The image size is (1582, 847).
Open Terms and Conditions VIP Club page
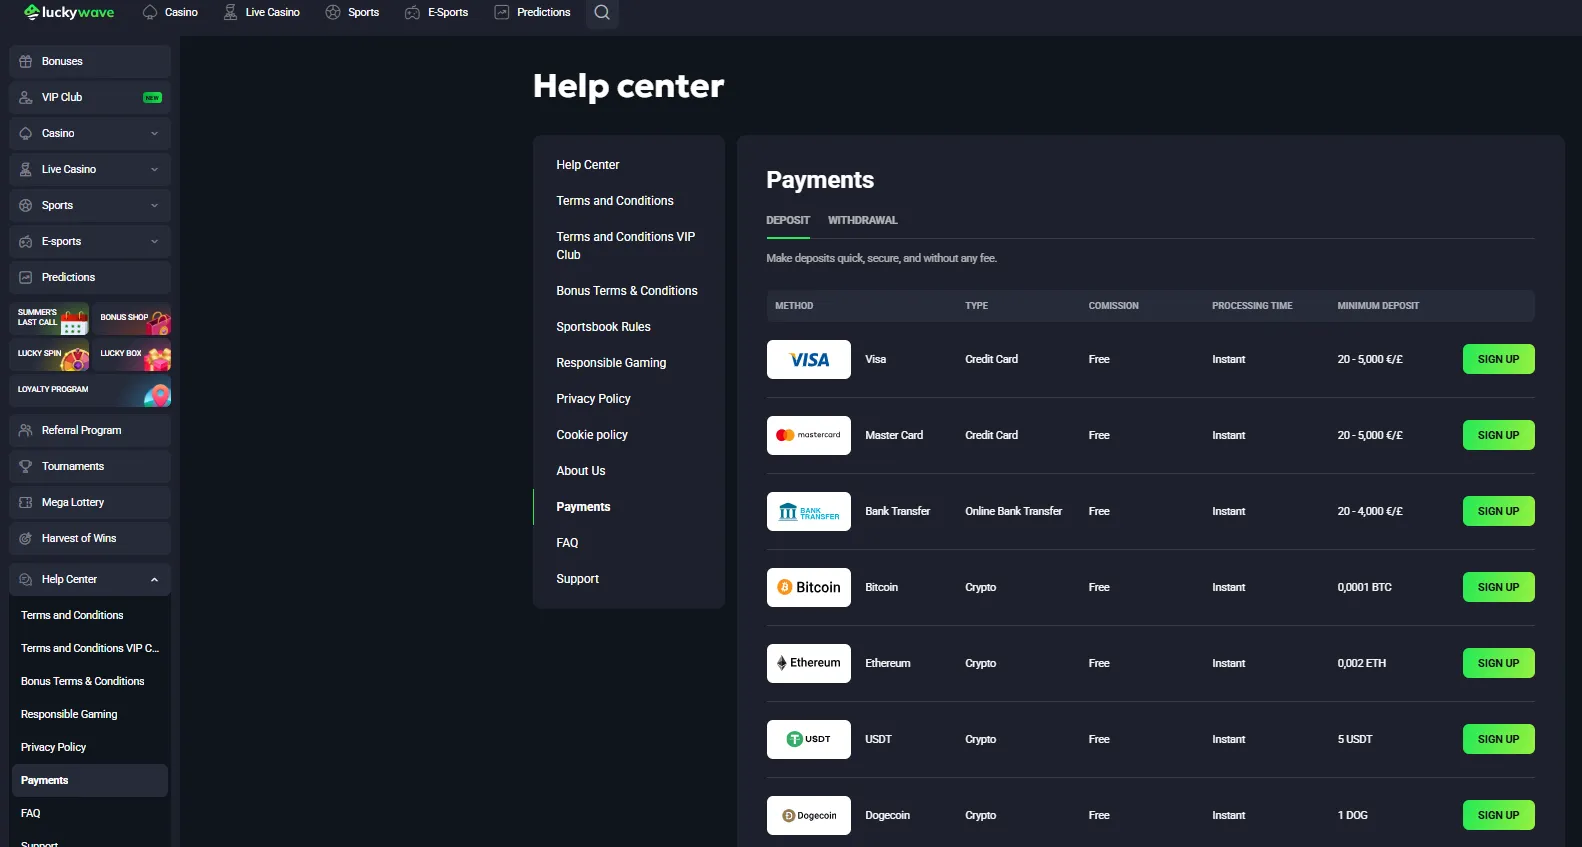pos(626,246)
